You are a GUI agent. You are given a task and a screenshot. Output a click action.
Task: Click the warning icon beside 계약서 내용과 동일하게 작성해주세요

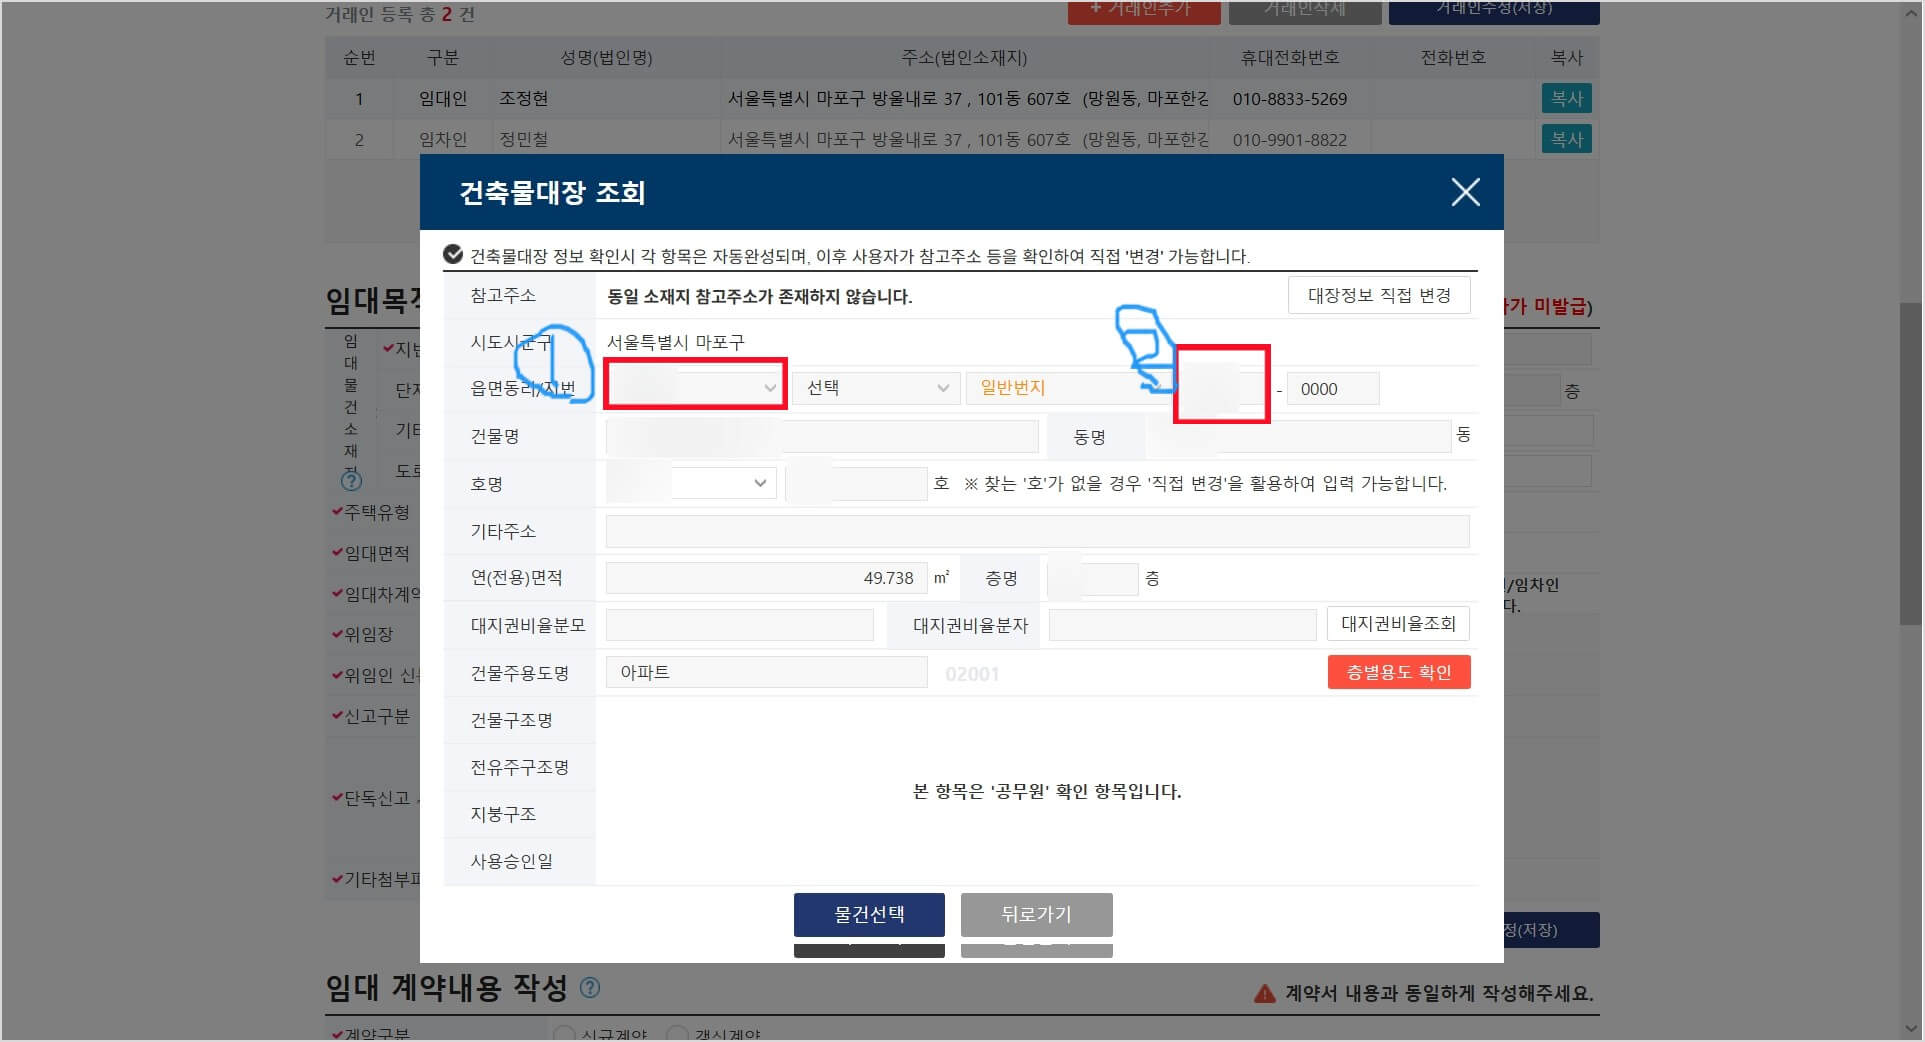click(1265, 993)
